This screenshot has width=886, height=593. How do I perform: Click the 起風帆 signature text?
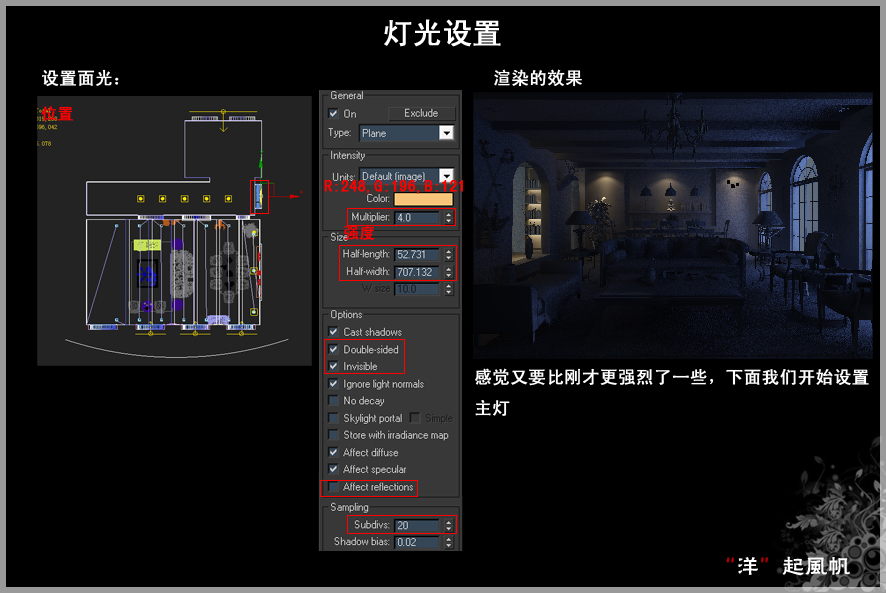[816, 566]
